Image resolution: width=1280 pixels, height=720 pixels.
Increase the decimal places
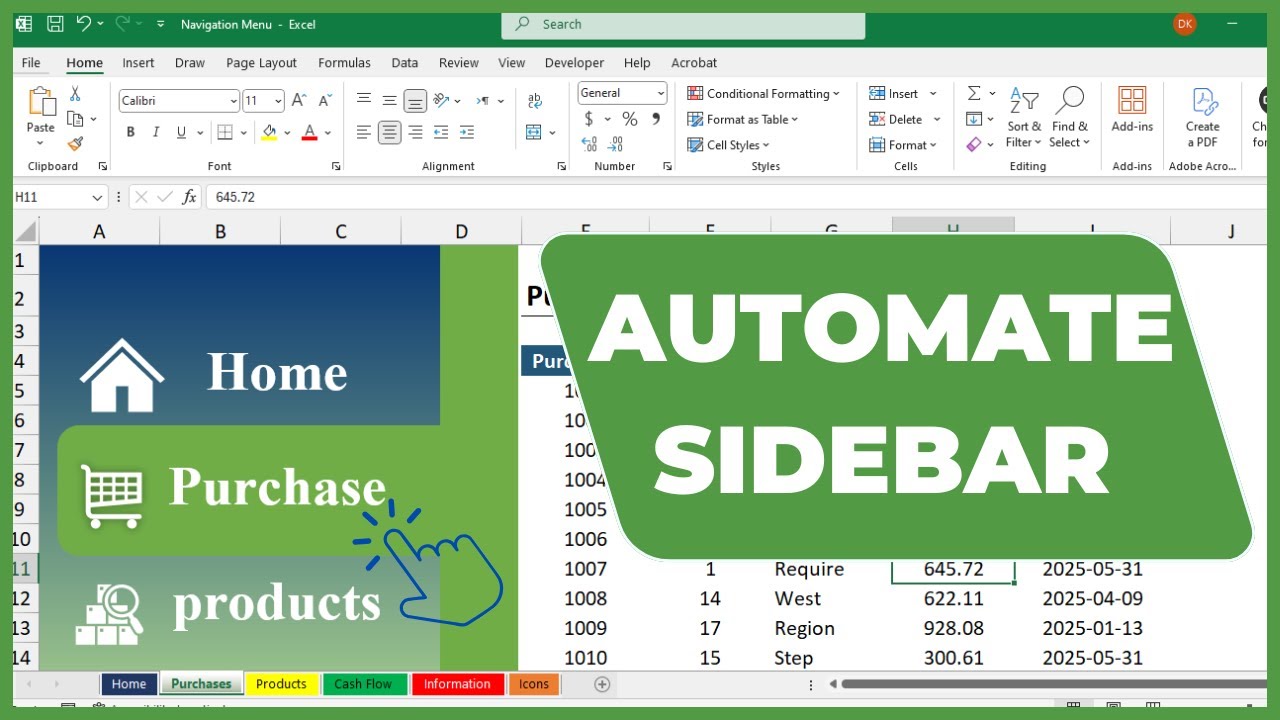pos(589,144)
